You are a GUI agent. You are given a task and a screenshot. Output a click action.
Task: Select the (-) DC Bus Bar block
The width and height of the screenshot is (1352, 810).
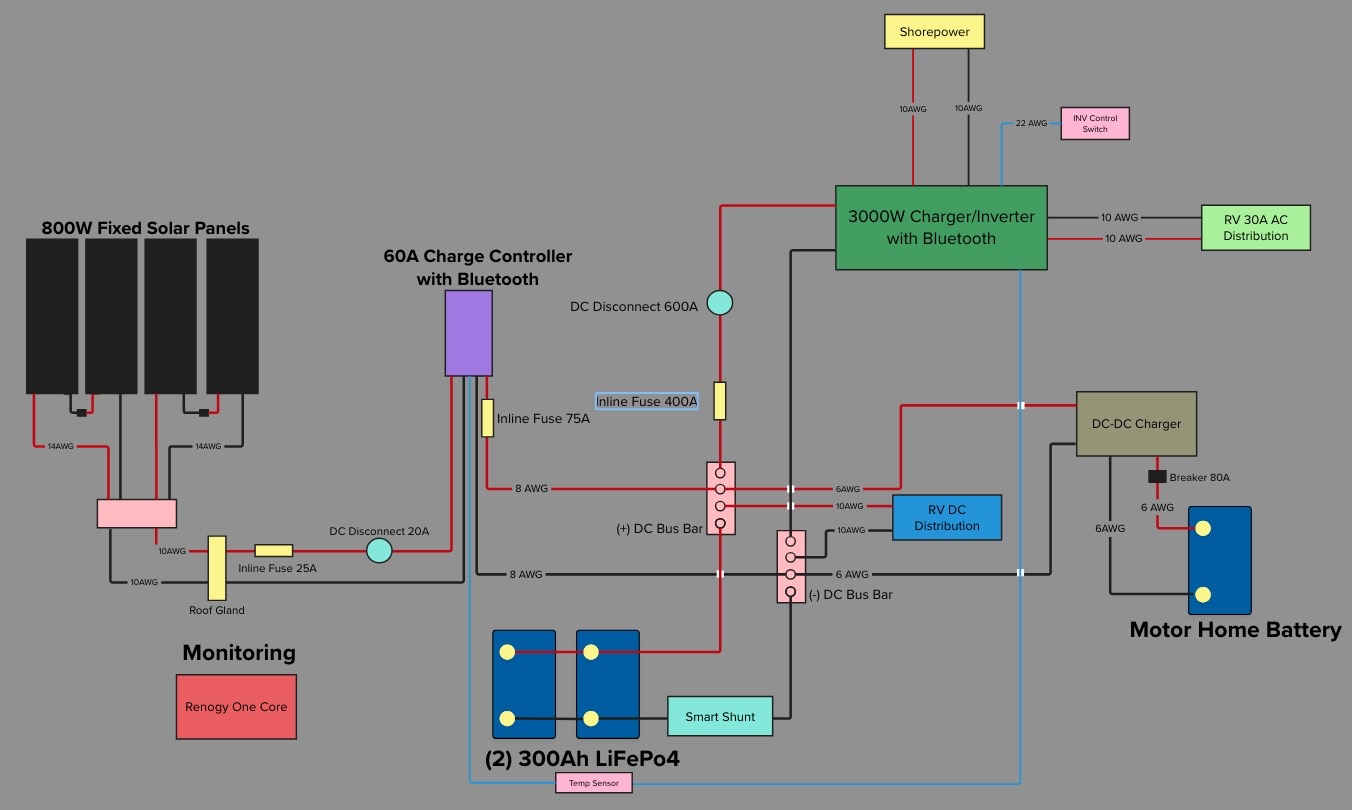[x=791, y=567]
